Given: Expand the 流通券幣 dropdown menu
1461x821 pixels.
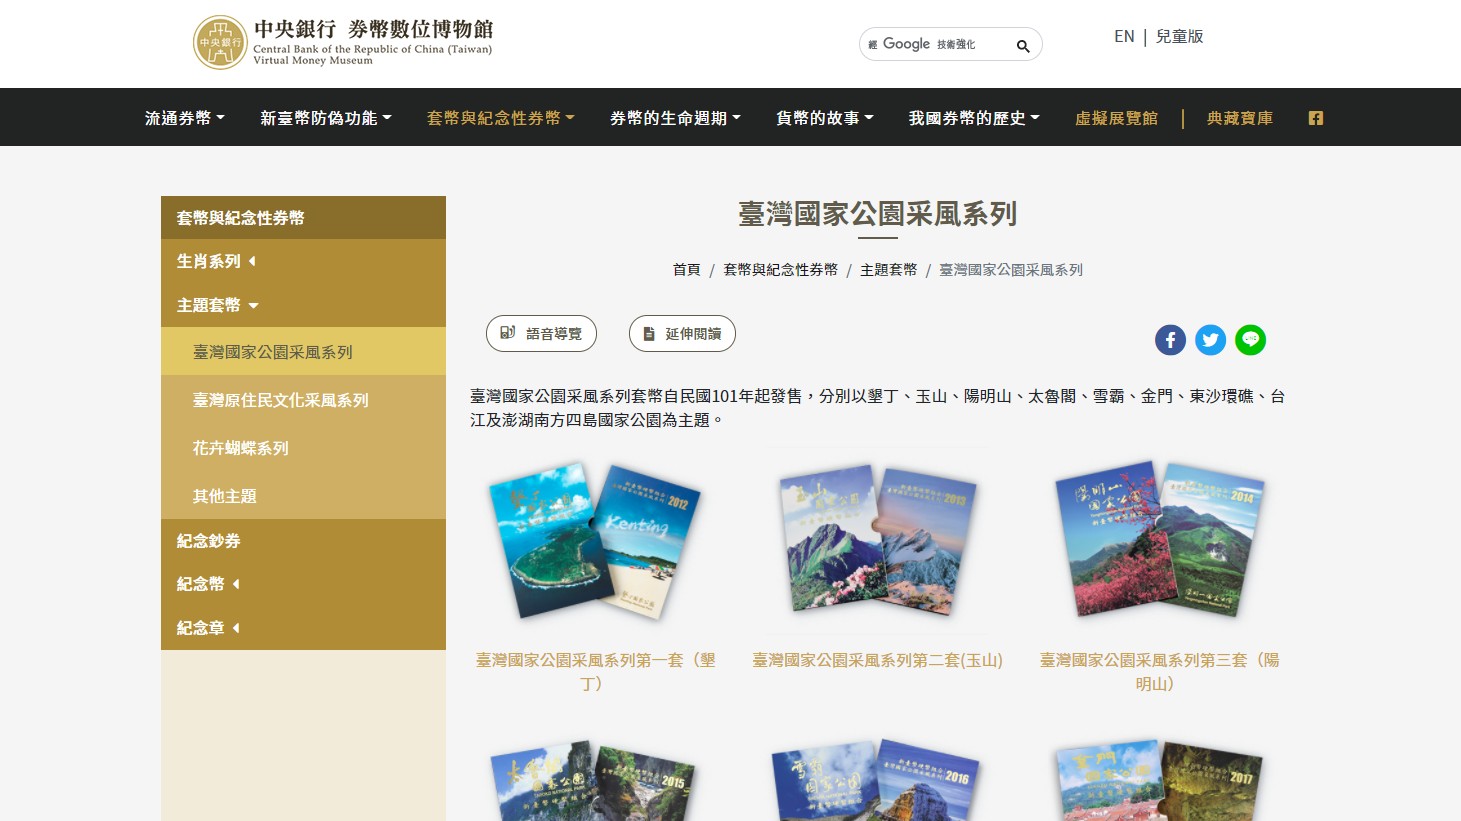Looking at the screenshot, I should click(x=185, y=118).
